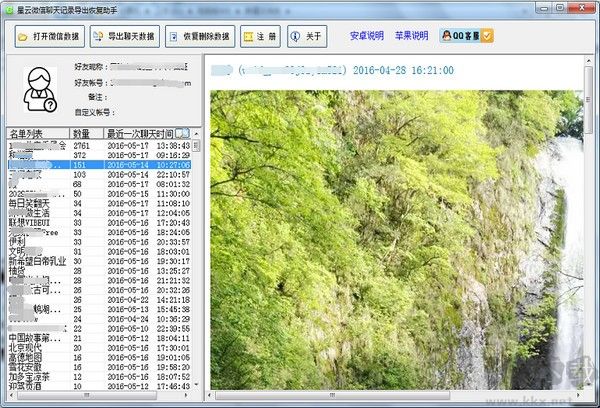Click timestamp 2016-04-22 14:21:18
The image size is (600, 408).
[148, 300]
